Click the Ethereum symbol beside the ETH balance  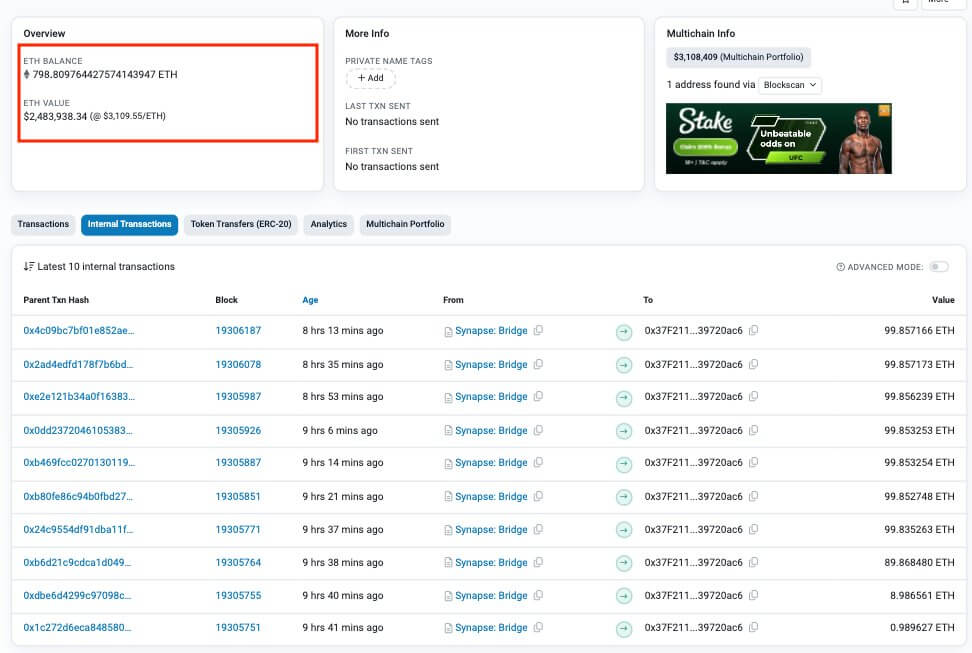click(25, 74)
